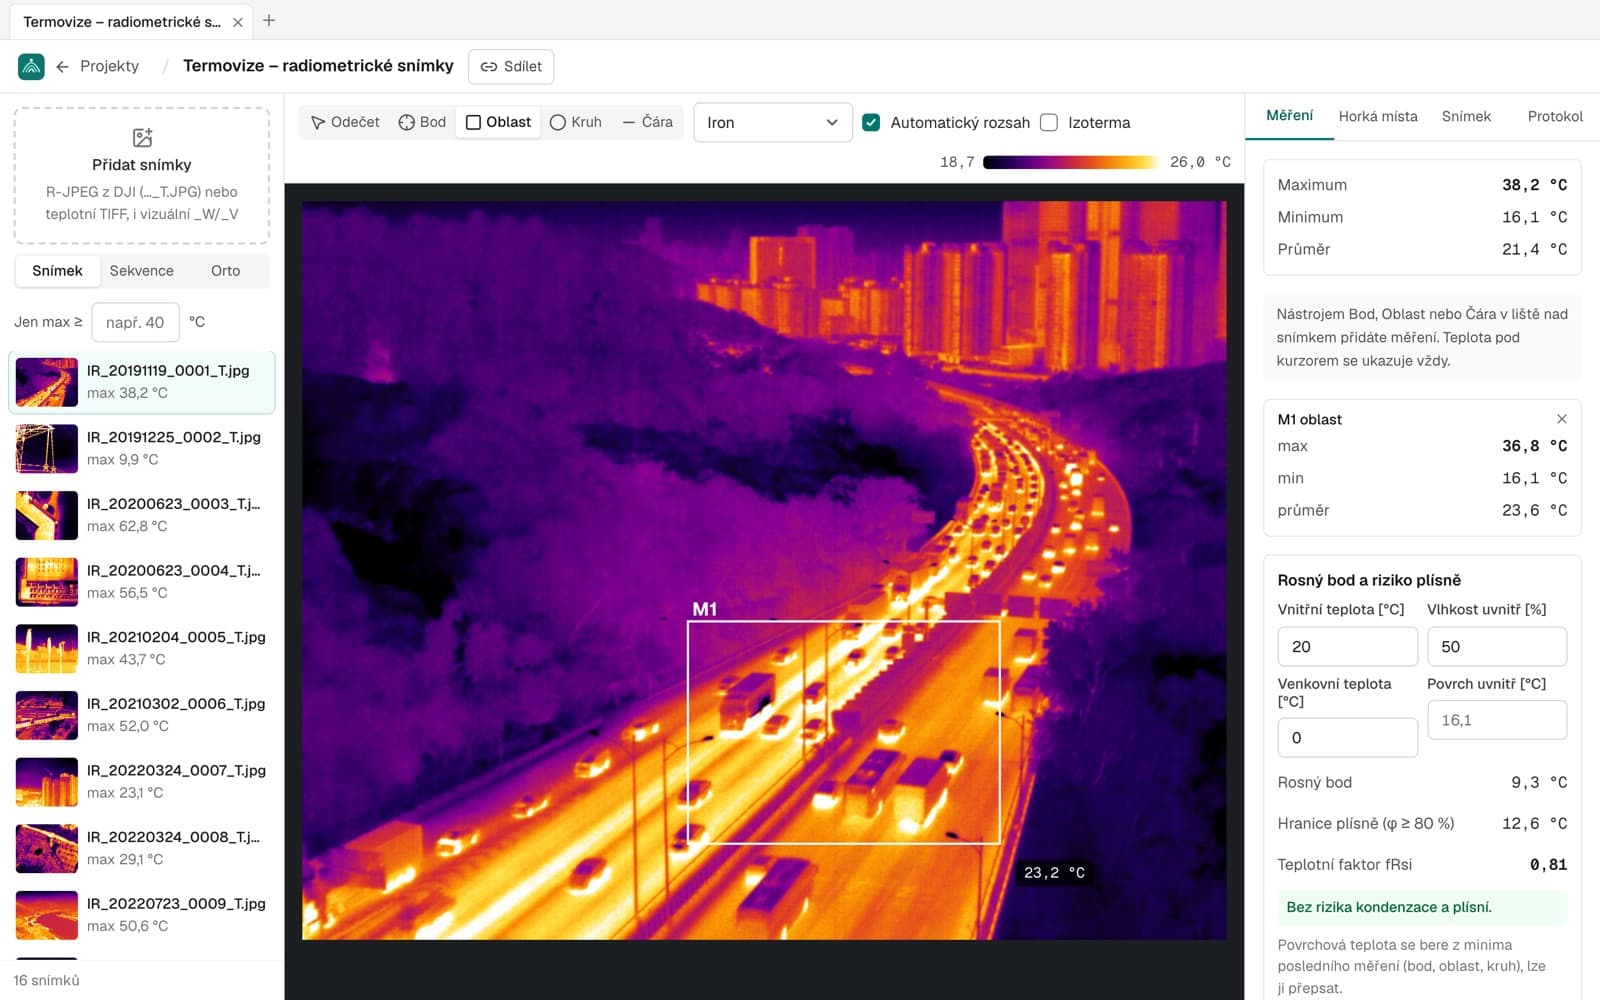This screenshot has height=1000, width=1600.
Task: Select the Čára line tool
Action: point(647,122)
